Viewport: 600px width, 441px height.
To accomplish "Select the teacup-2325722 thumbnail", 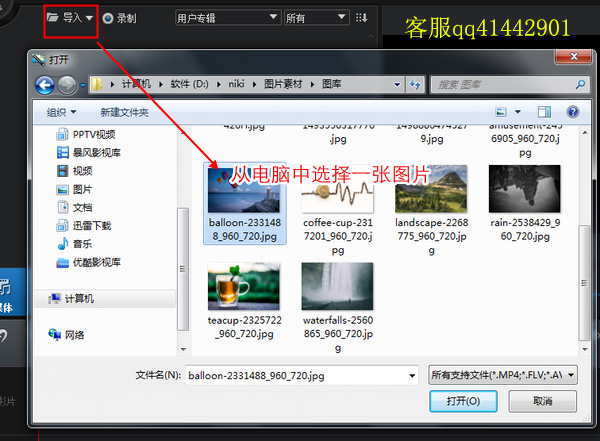I will 244,286.
